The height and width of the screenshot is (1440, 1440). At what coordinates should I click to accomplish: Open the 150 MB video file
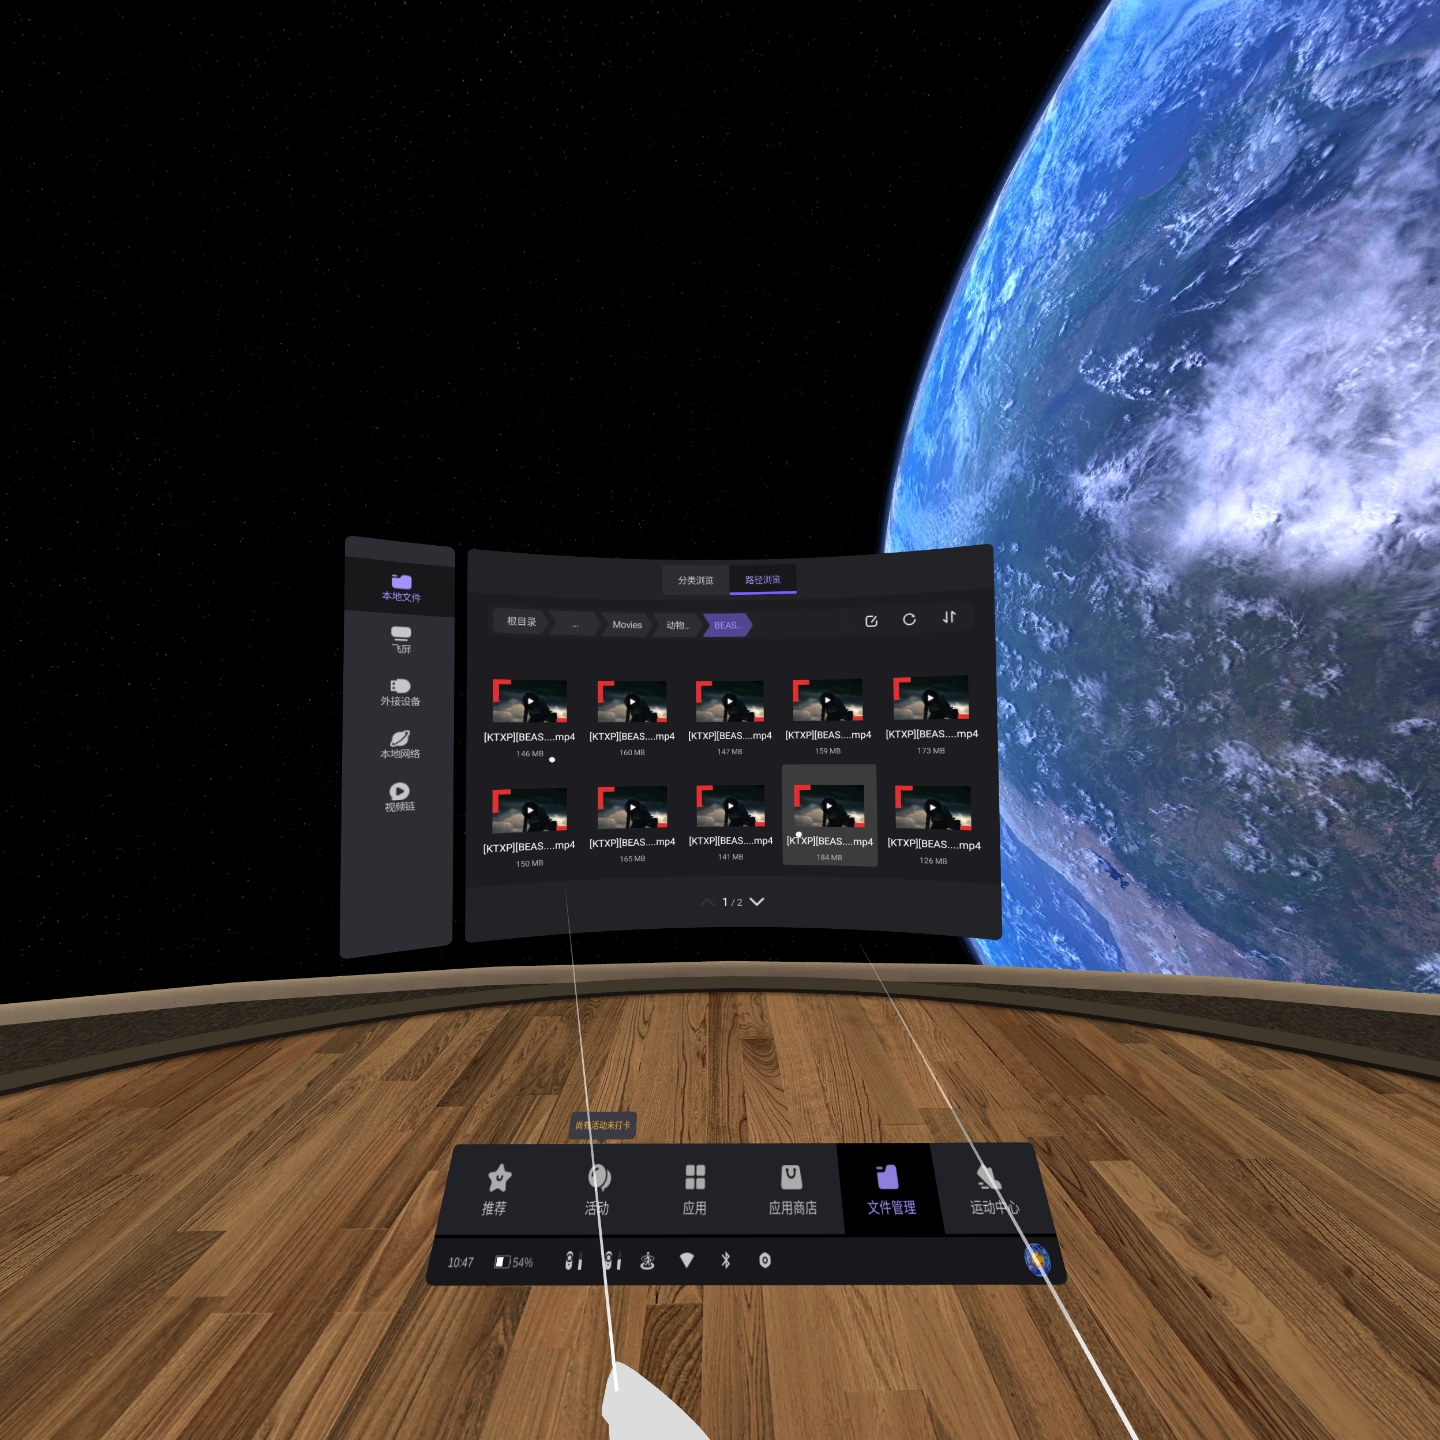(x=530, y=826)
